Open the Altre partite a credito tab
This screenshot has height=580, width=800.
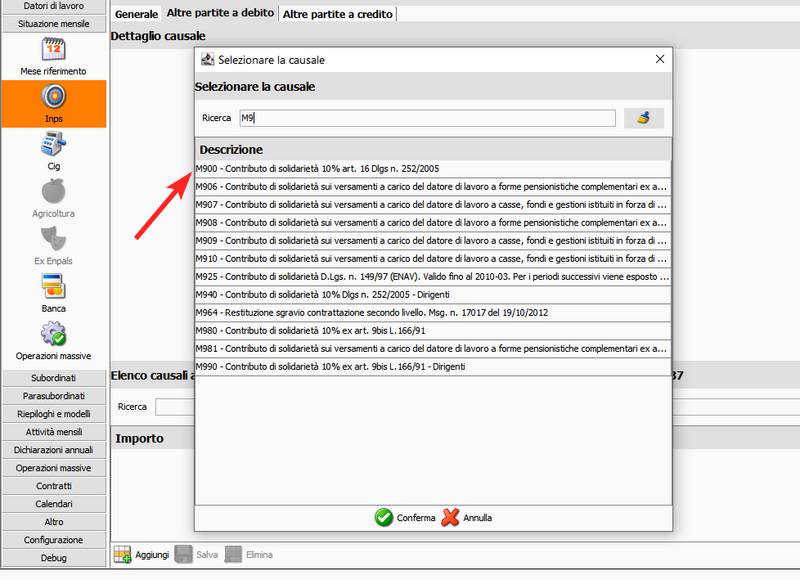(x=338, y=14)
